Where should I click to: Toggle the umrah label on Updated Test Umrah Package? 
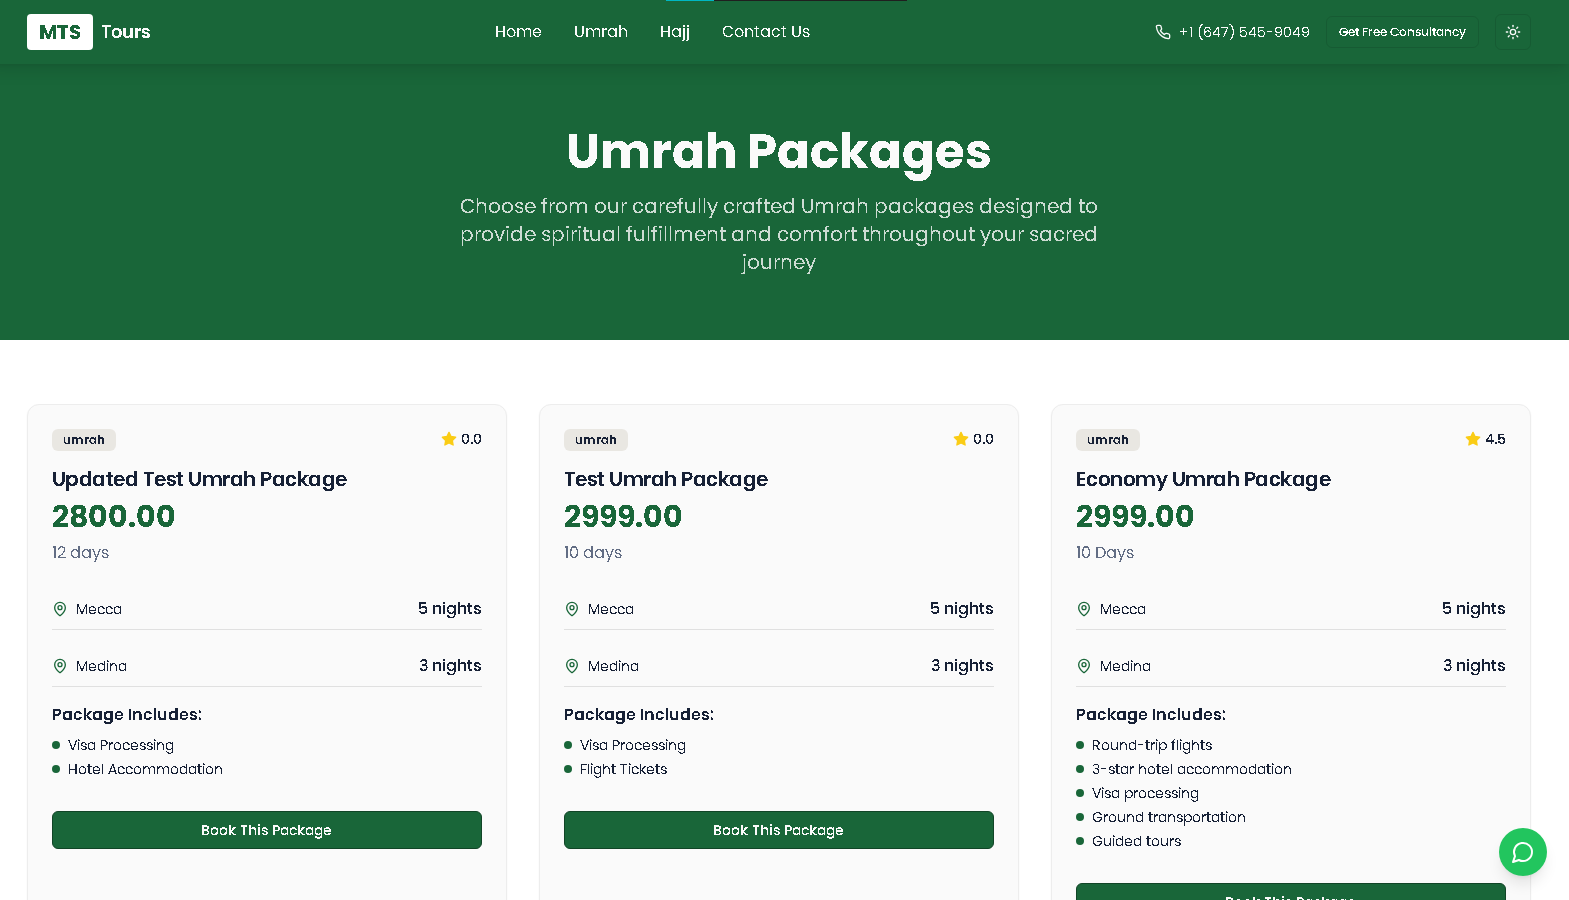[x=83, y=439]
